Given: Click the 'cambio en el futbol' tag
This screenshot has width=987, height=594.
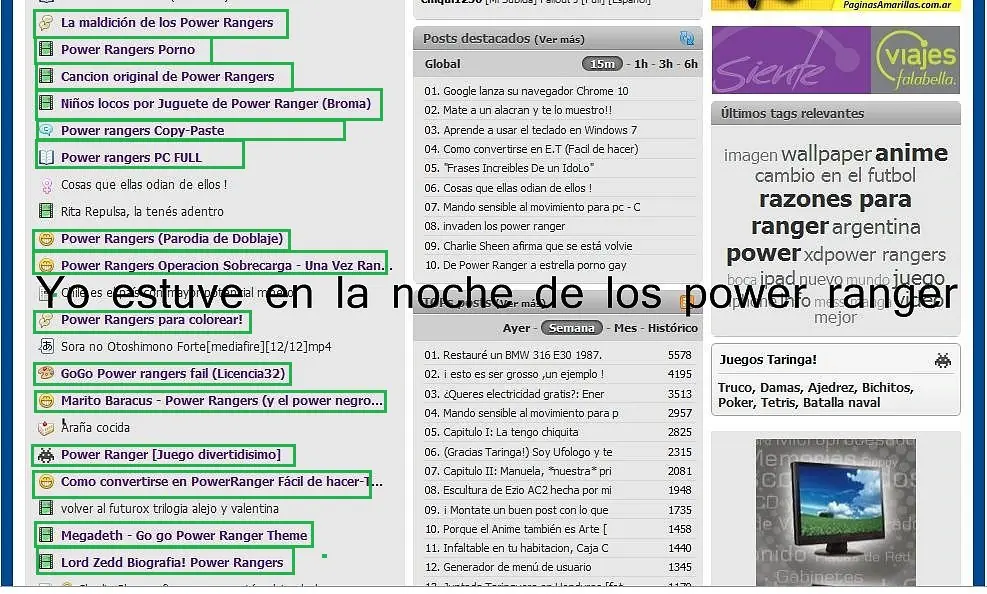Looking at the screenshot, I should [835, 176].
